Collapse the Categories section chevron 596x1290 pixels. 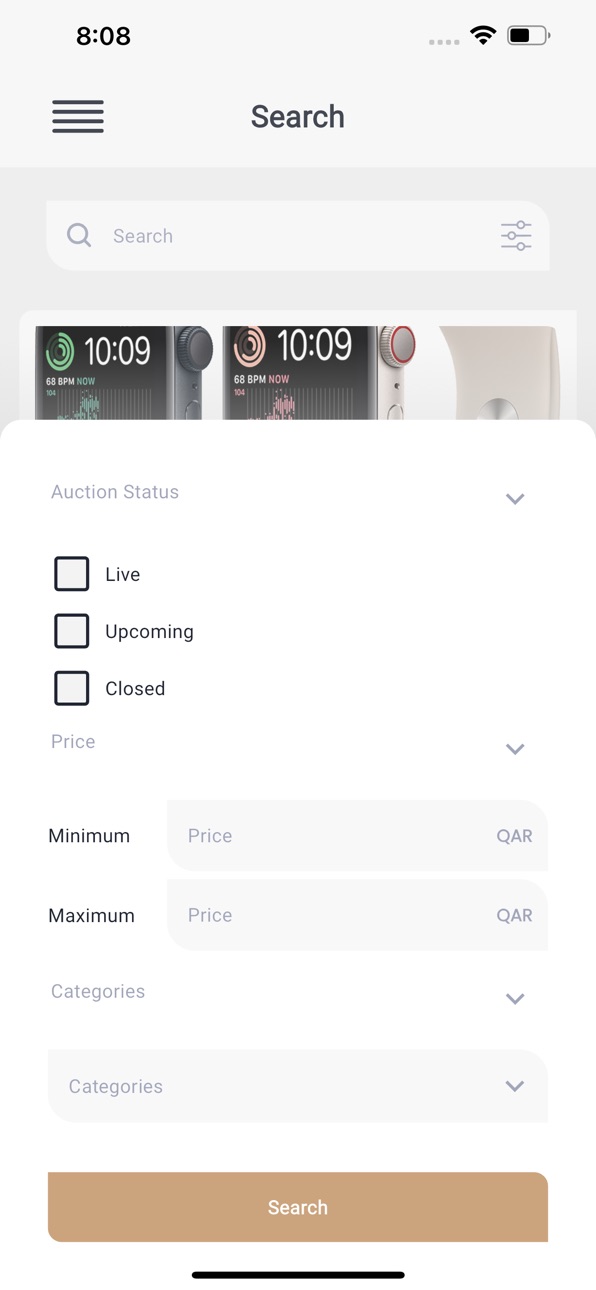pyautogui.click(x=515, y=999)
